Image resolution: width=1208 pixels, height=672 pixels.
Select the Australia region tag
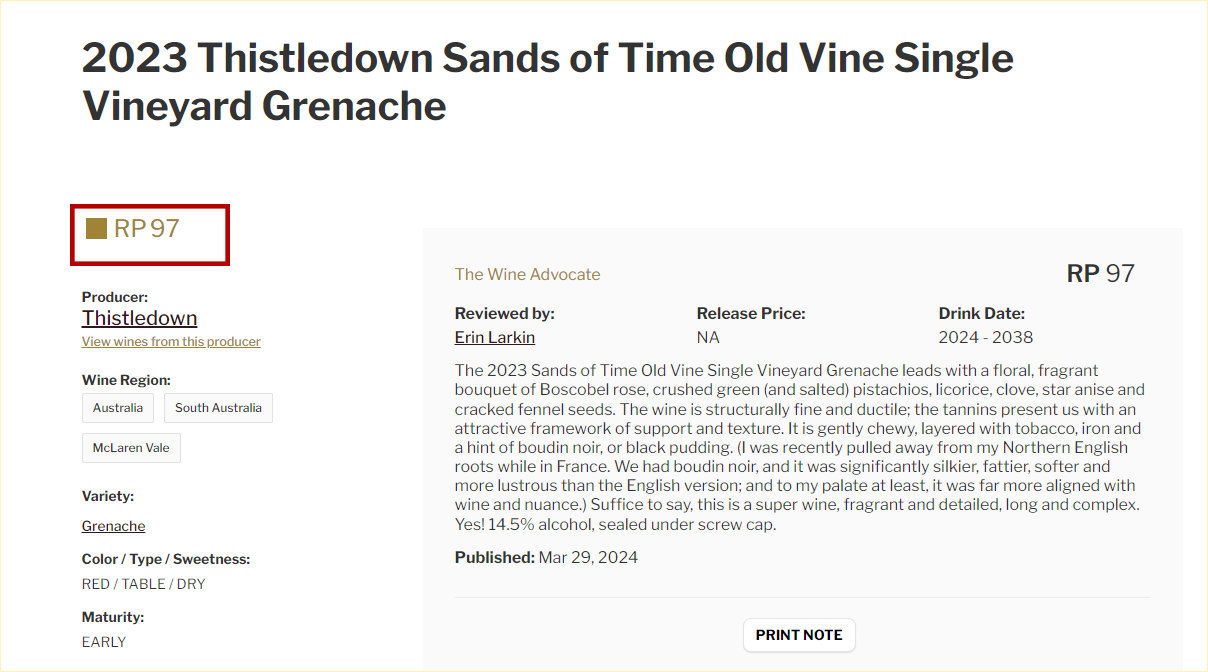click(118, 408)
